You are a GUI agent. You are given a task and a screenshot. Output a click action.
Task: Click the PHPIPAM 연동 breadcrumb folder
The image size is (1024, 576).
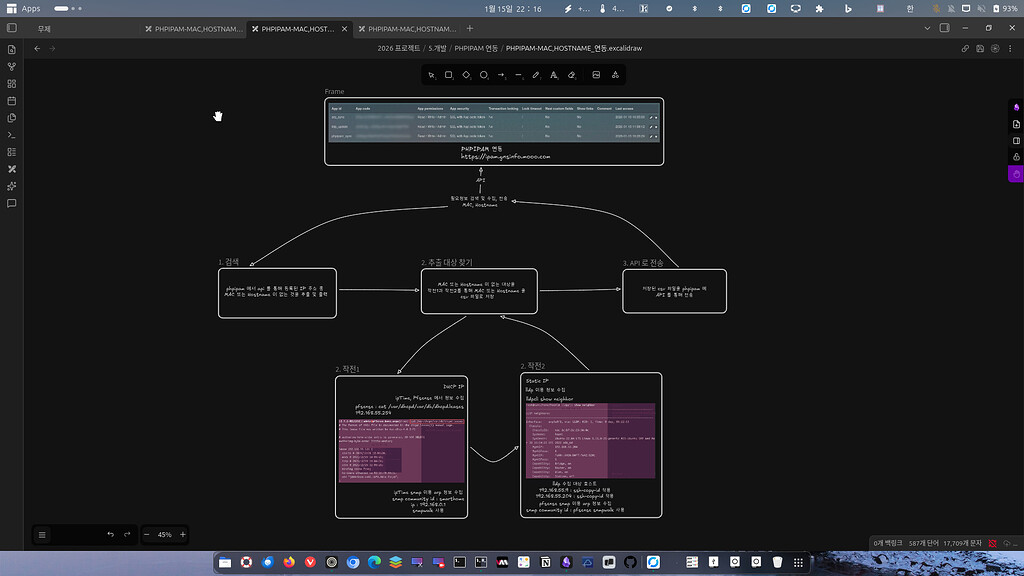477,48
